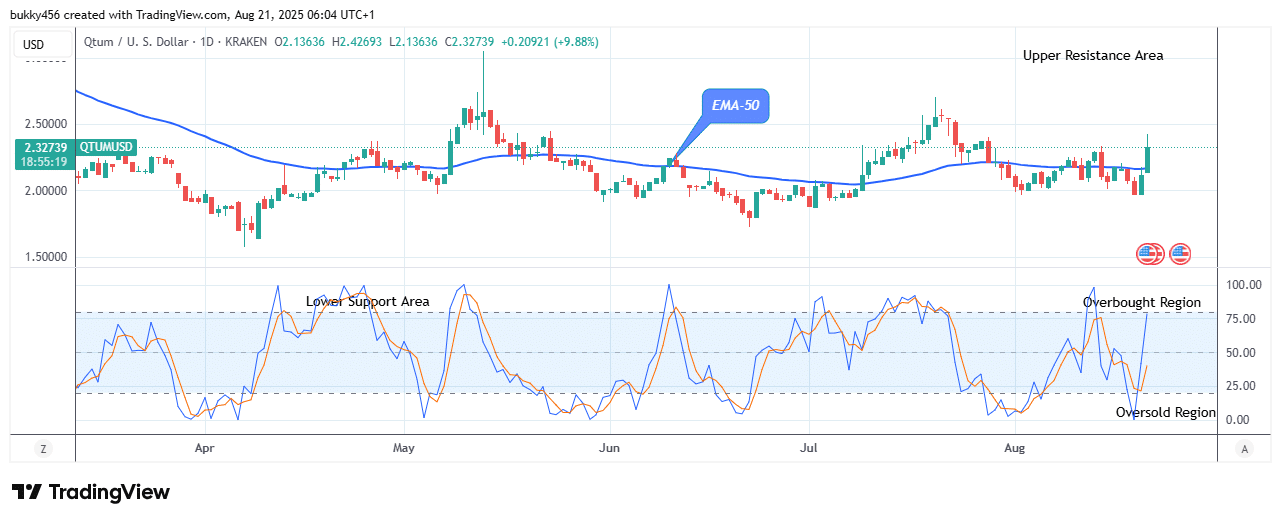The height and width of the screenshot is (522, 1281).
Task: Select the Oversold Region text
Action: [x=1166, y=412]
